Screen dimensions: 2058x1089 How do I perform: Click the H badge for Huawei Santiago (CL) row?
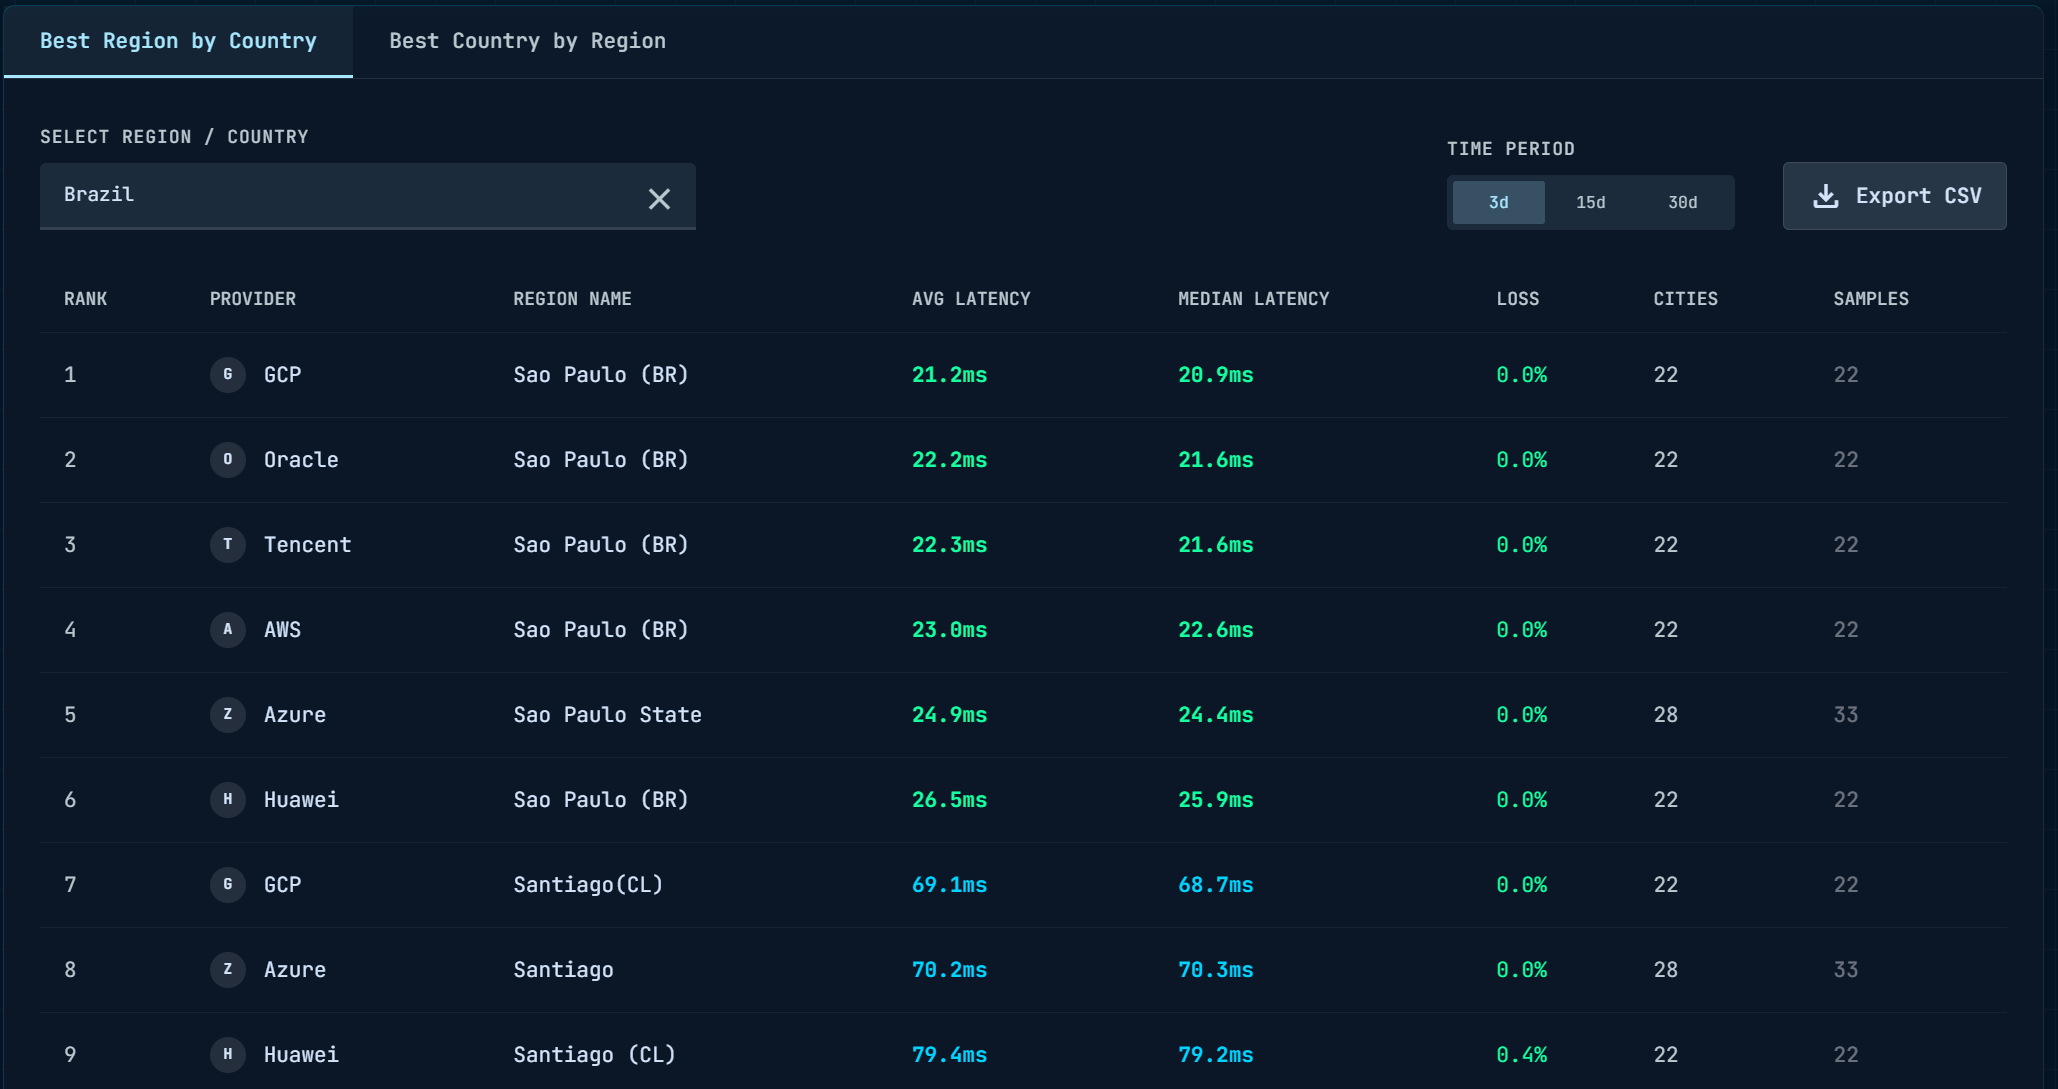pos(228,1055)
